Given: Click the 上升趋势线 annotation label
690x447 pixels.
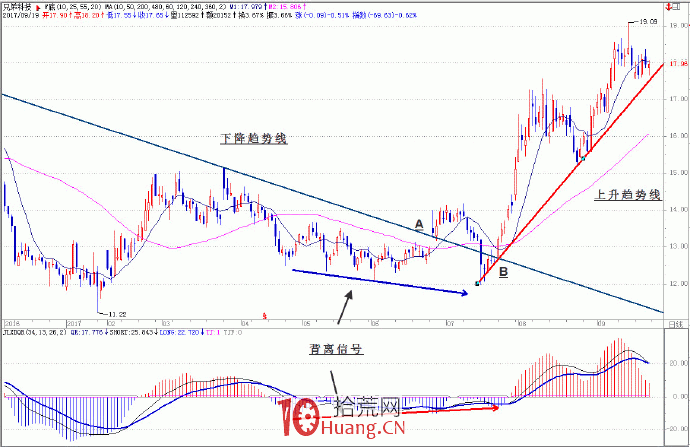Looking at the screenshot, I should 628,195.
